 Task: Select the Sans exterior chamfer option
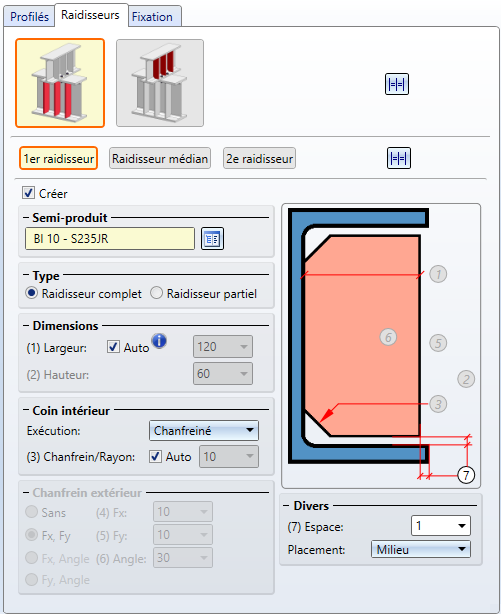pyautogui.click(x=31, y=512)
